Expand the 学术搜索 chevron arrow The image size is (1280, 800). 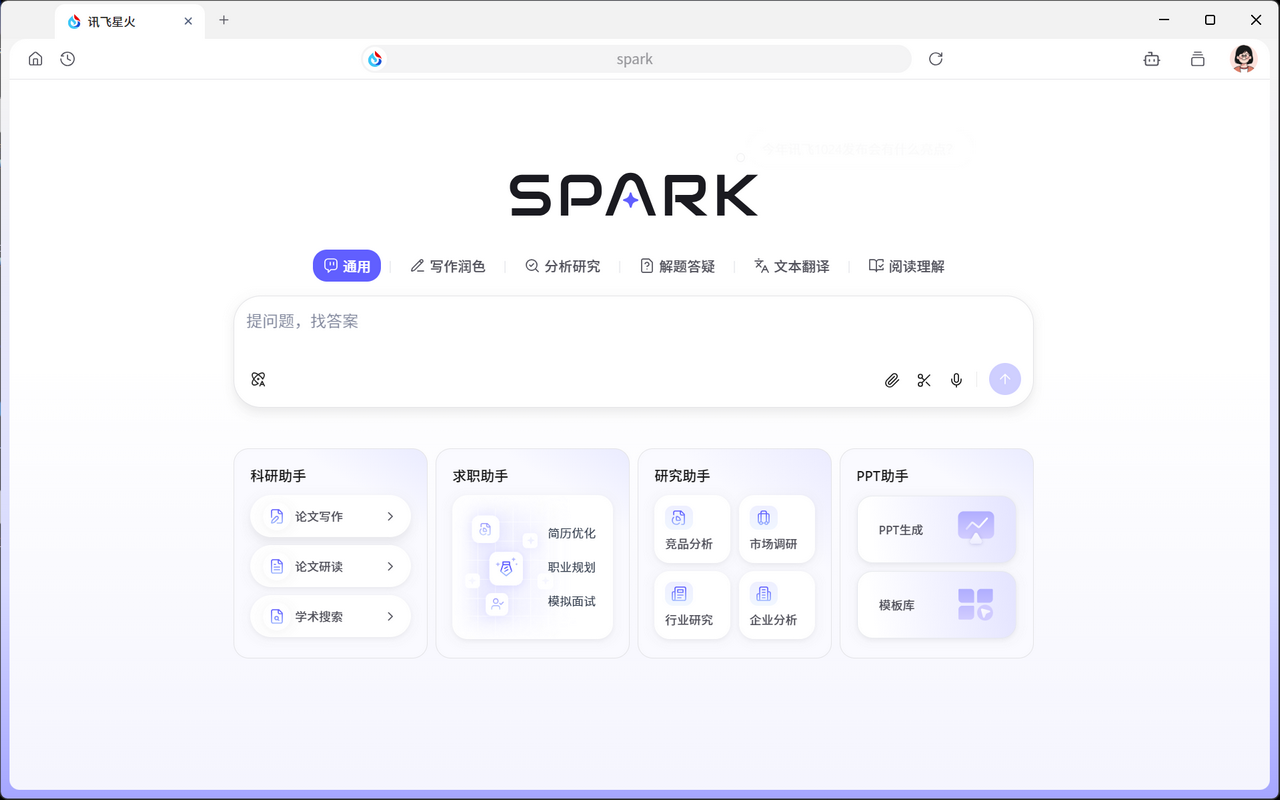click(x=390, y=617)
